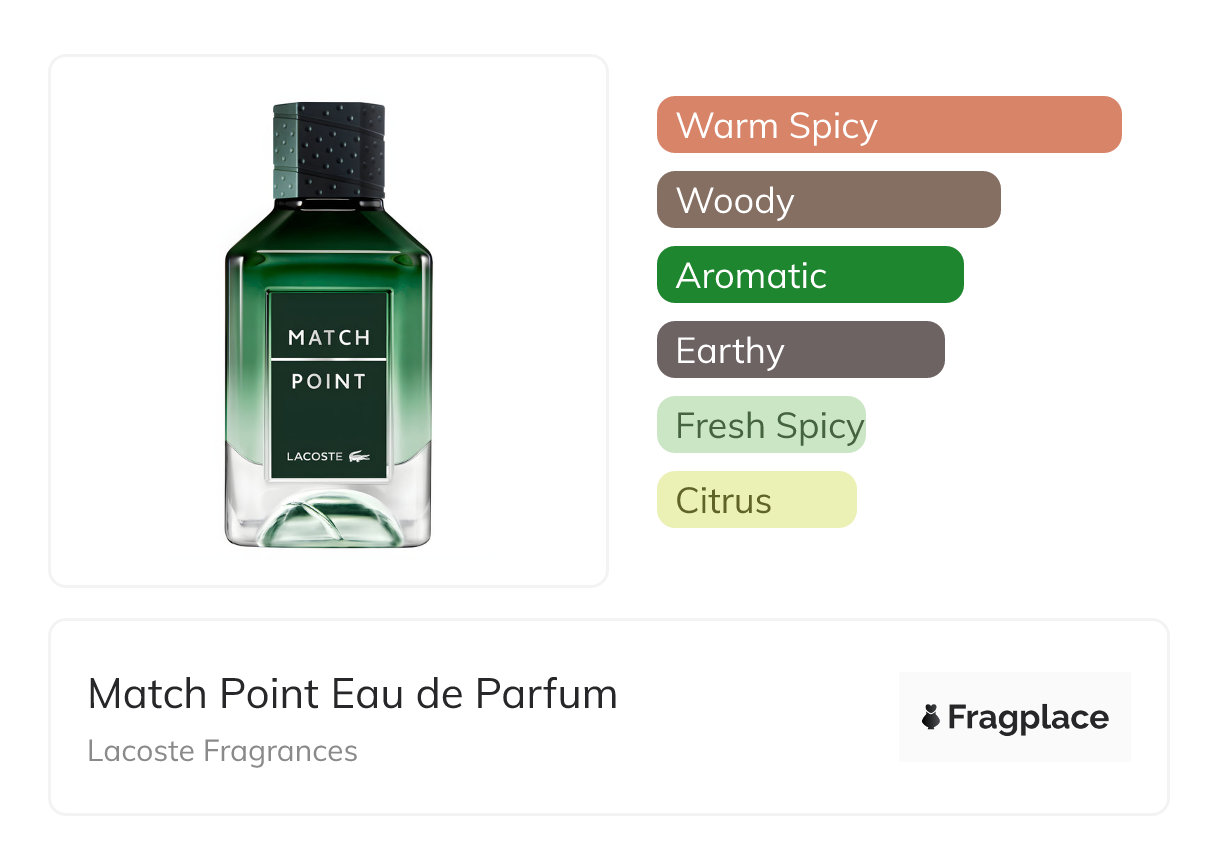Click the Match Point Eau de Parfum title
The height and width of the screenshot is (864, 1218).
[x=353, y=693]
